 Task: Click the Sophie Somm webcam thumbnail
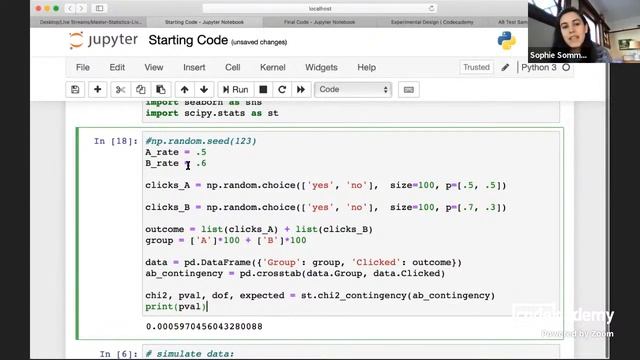(x=584, y=31)
